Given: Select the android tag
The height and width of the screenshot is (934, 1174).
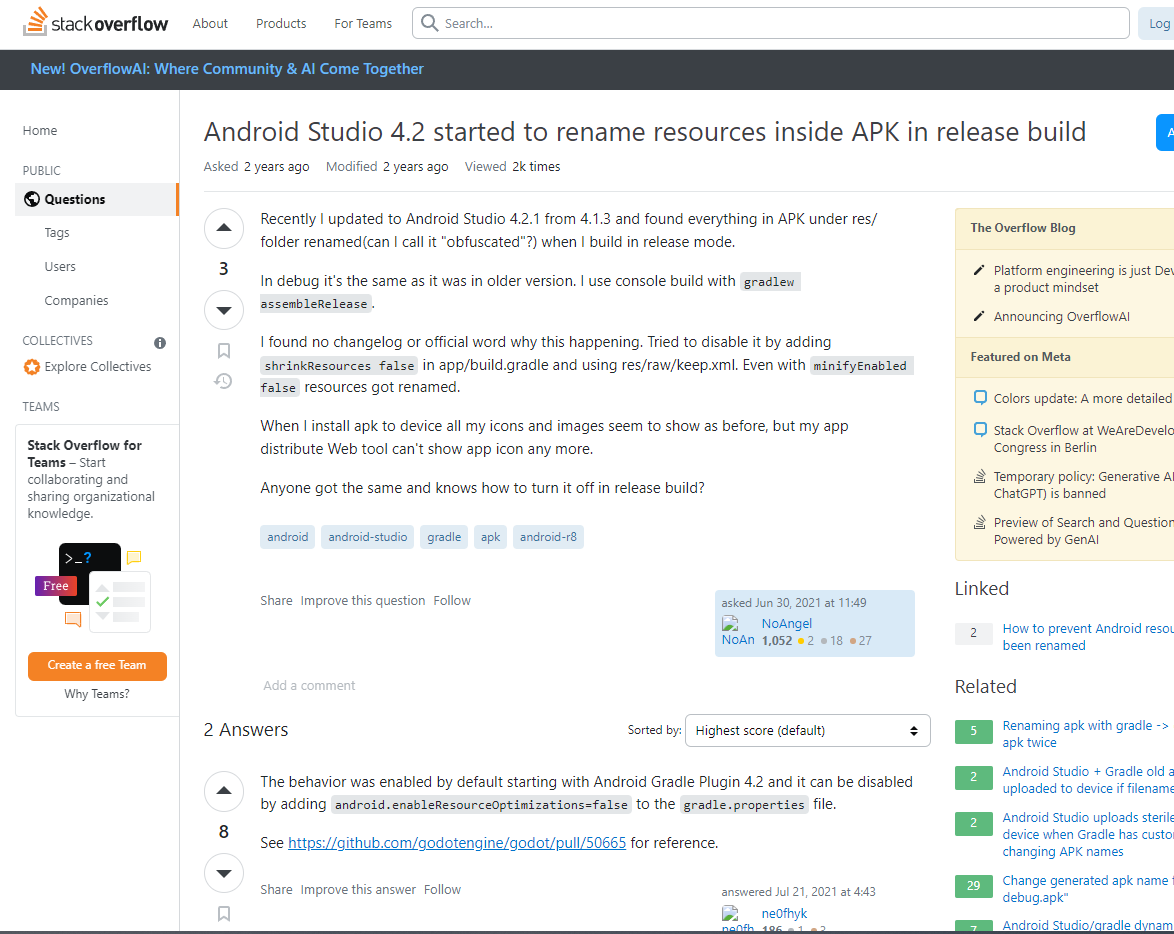Looking at the screenshot, I should 288,537.
